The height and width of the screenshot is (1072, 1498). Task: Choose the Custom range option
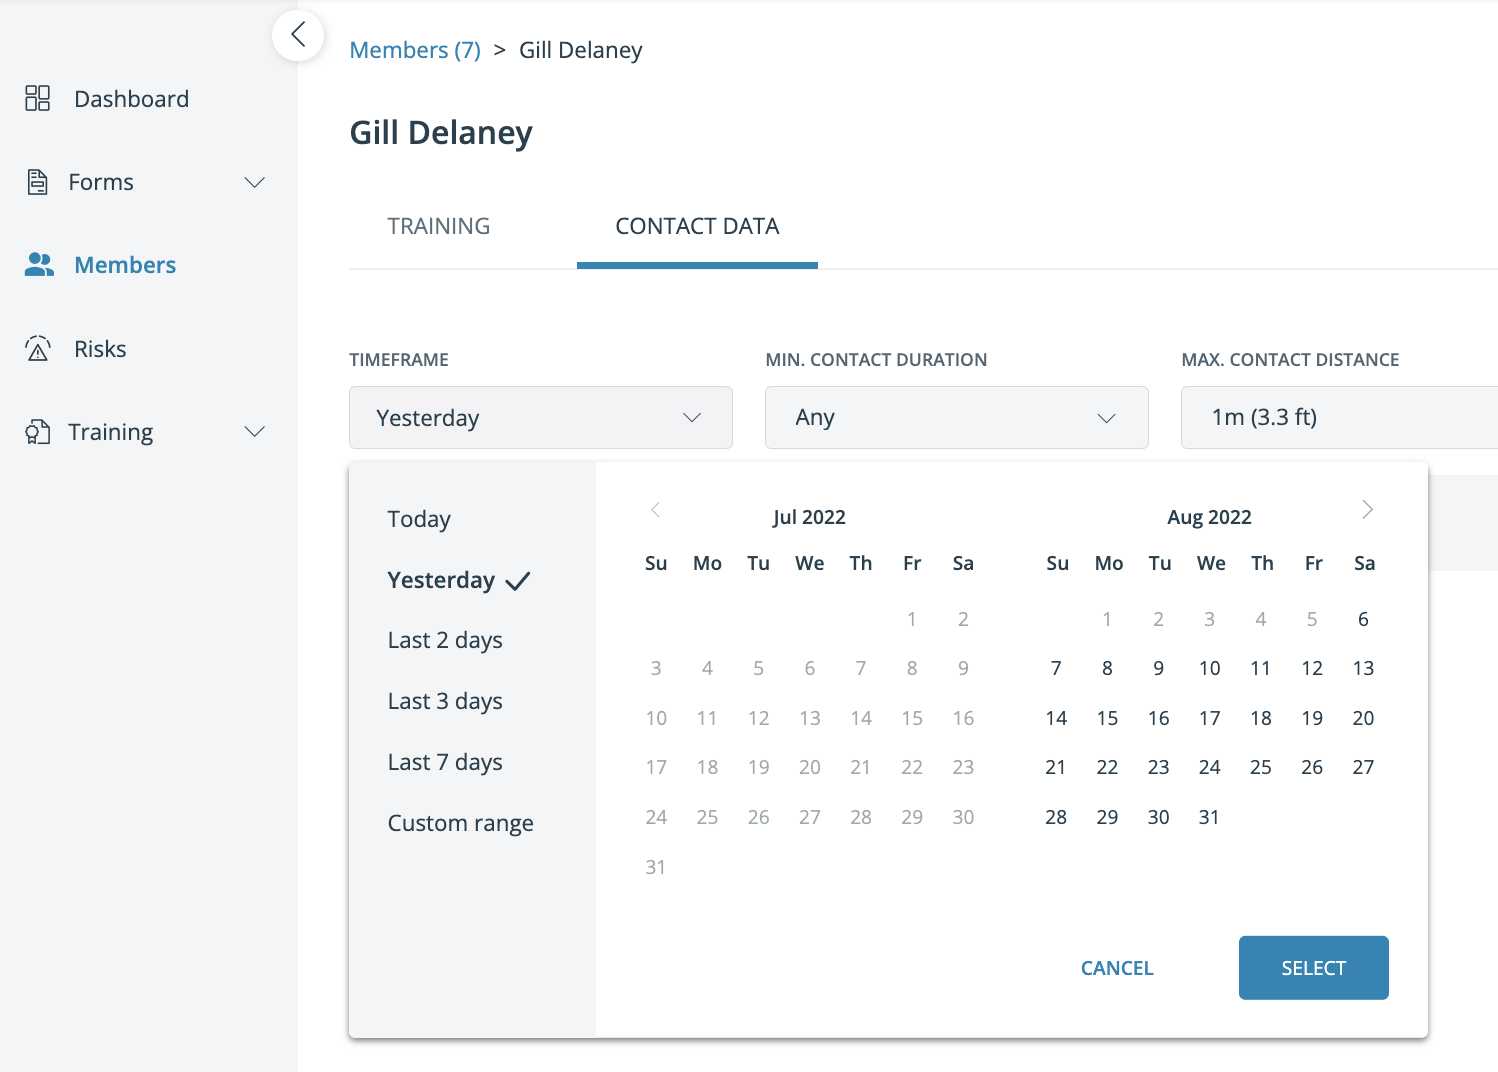[460, 823]
